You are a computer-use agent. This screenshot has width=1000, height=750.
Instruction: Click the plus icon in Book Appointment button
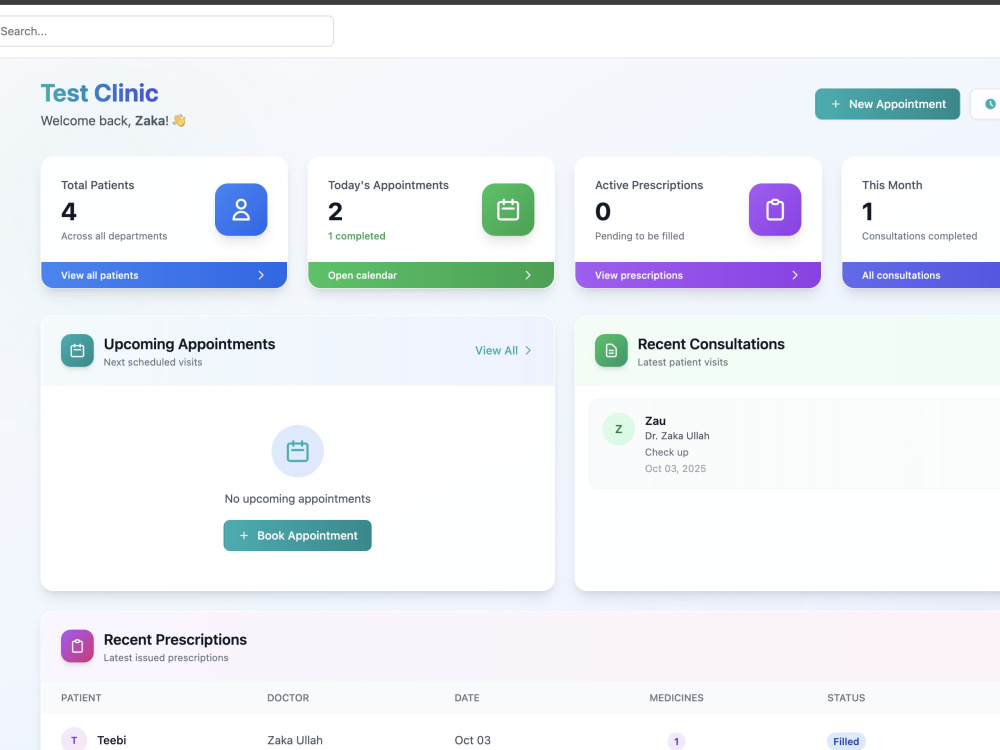(244, 536)
